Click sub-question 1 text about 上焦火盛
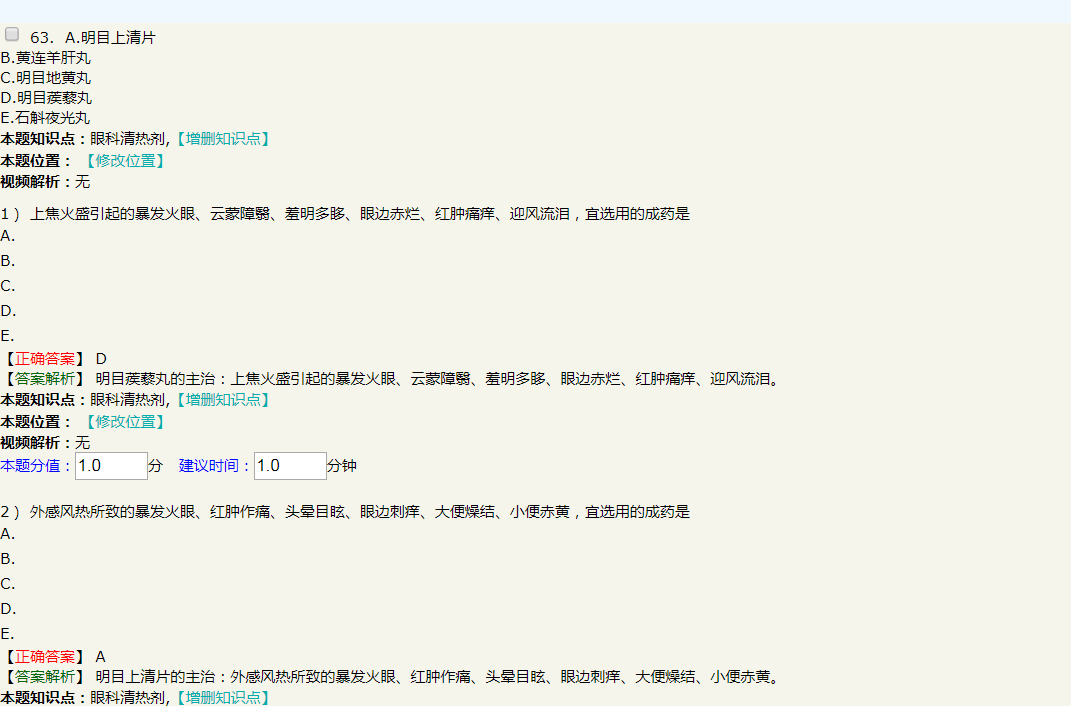Image resolution: width=1071 pixels, height=706 pixels. [360, 214]
